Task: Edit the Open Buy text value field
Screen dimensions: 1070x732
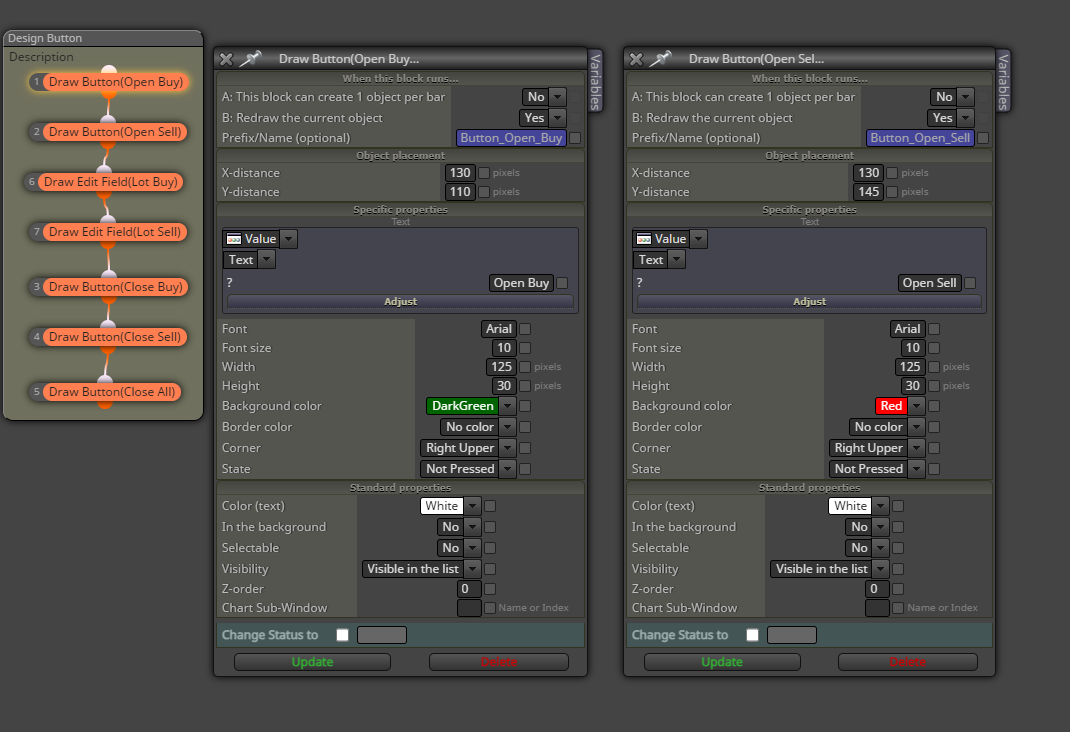Action: pos(521,283)
